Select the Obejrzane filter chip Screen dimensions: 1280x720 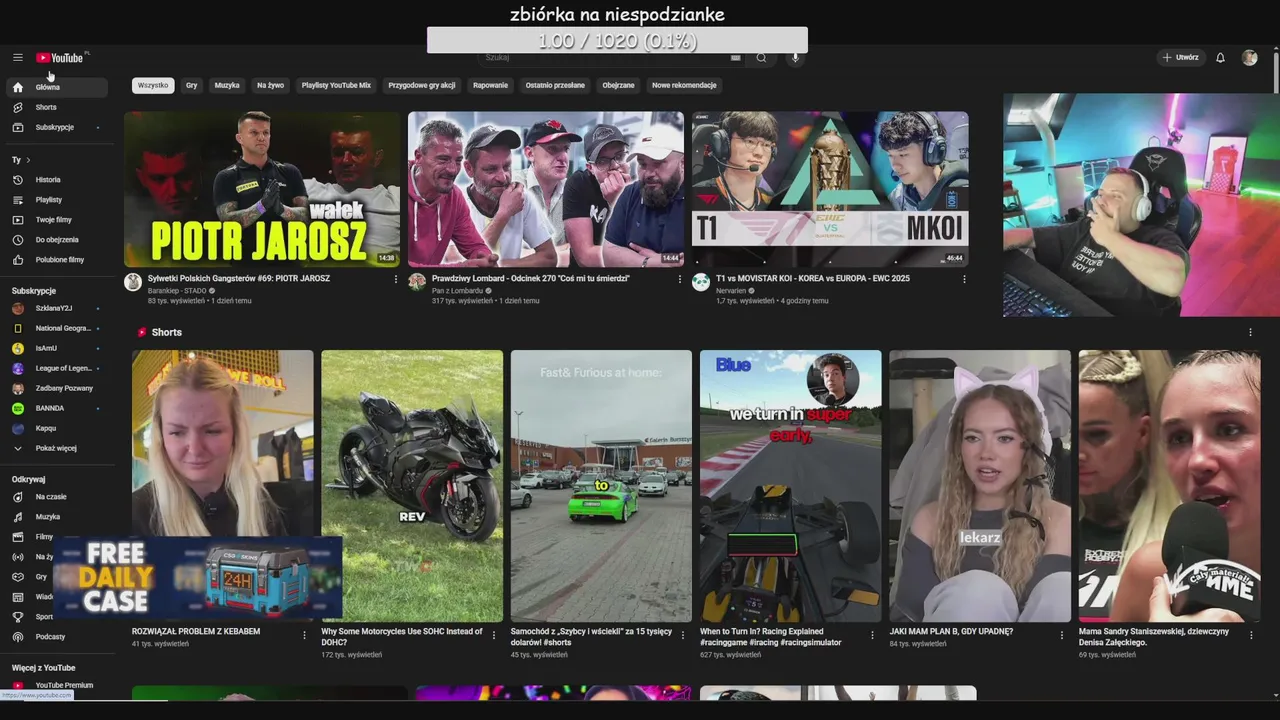click(618, 85)
